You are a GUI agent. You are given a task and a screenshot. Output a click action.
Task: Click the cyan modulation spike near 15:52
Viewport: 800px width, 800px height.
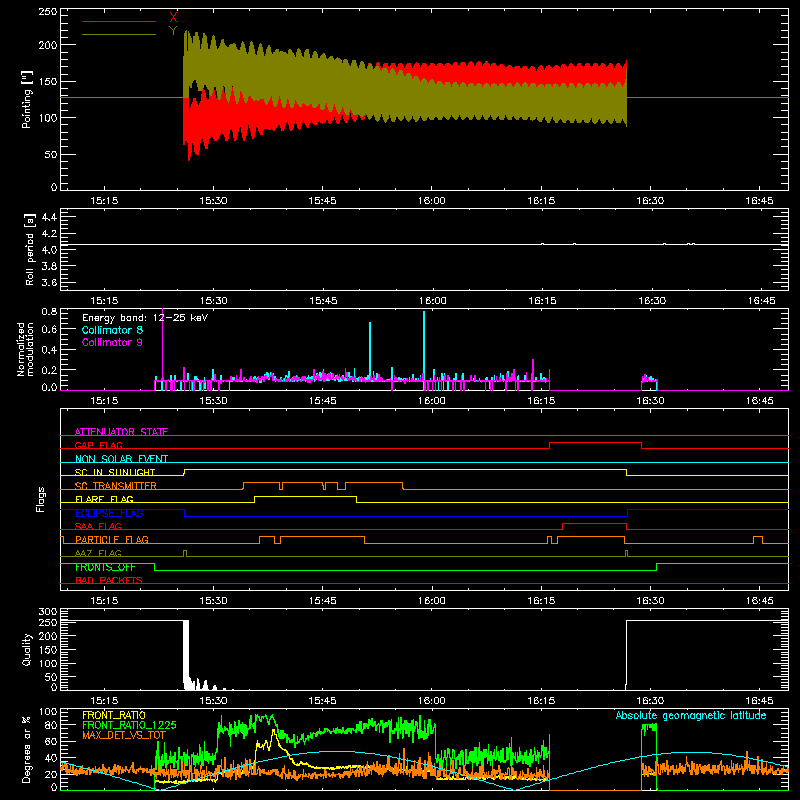tap(370, 351)
